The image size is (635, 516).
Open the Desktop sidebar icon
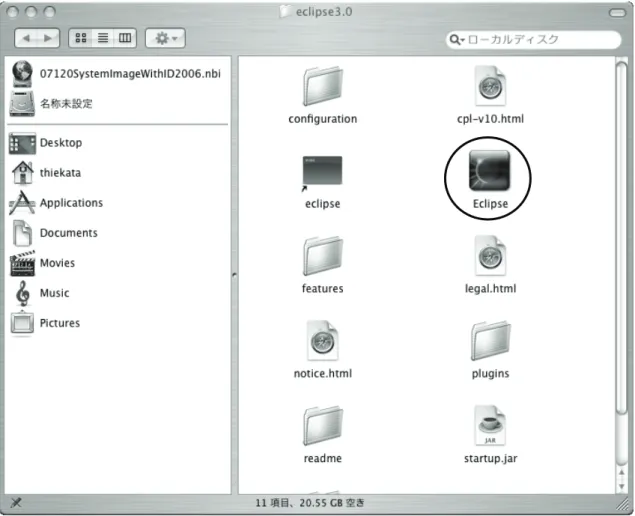pos(22,143)
